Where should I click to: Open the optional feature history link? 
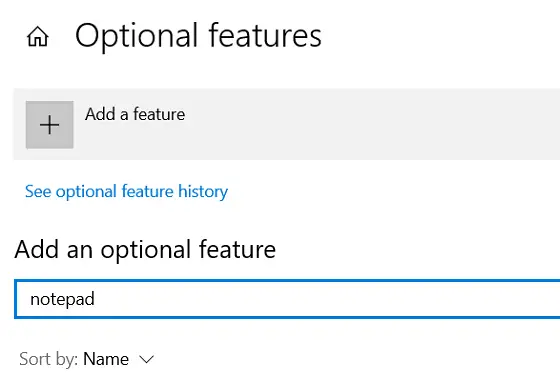pyautogui.click(x=126, y=192)
